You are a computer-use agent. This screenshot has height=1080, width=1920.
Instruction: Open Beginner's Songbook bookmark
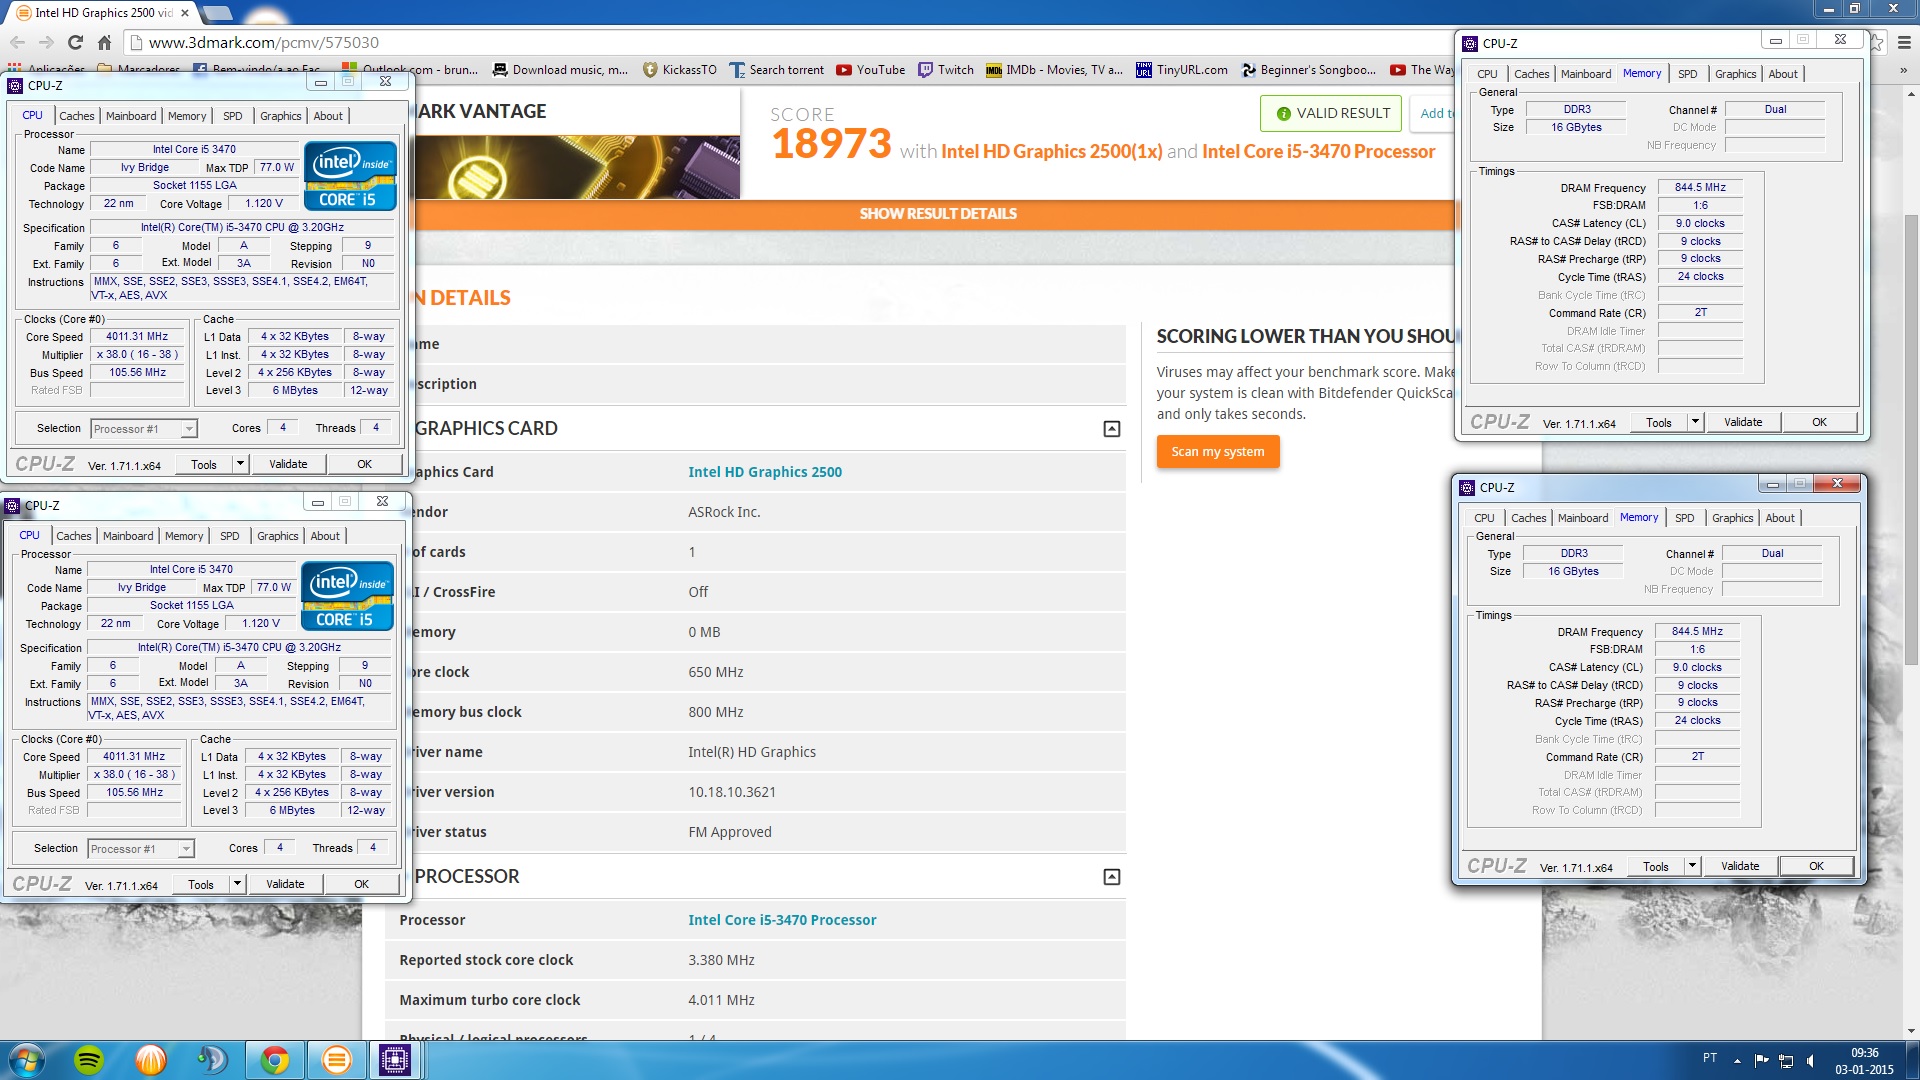[1308, 70]
